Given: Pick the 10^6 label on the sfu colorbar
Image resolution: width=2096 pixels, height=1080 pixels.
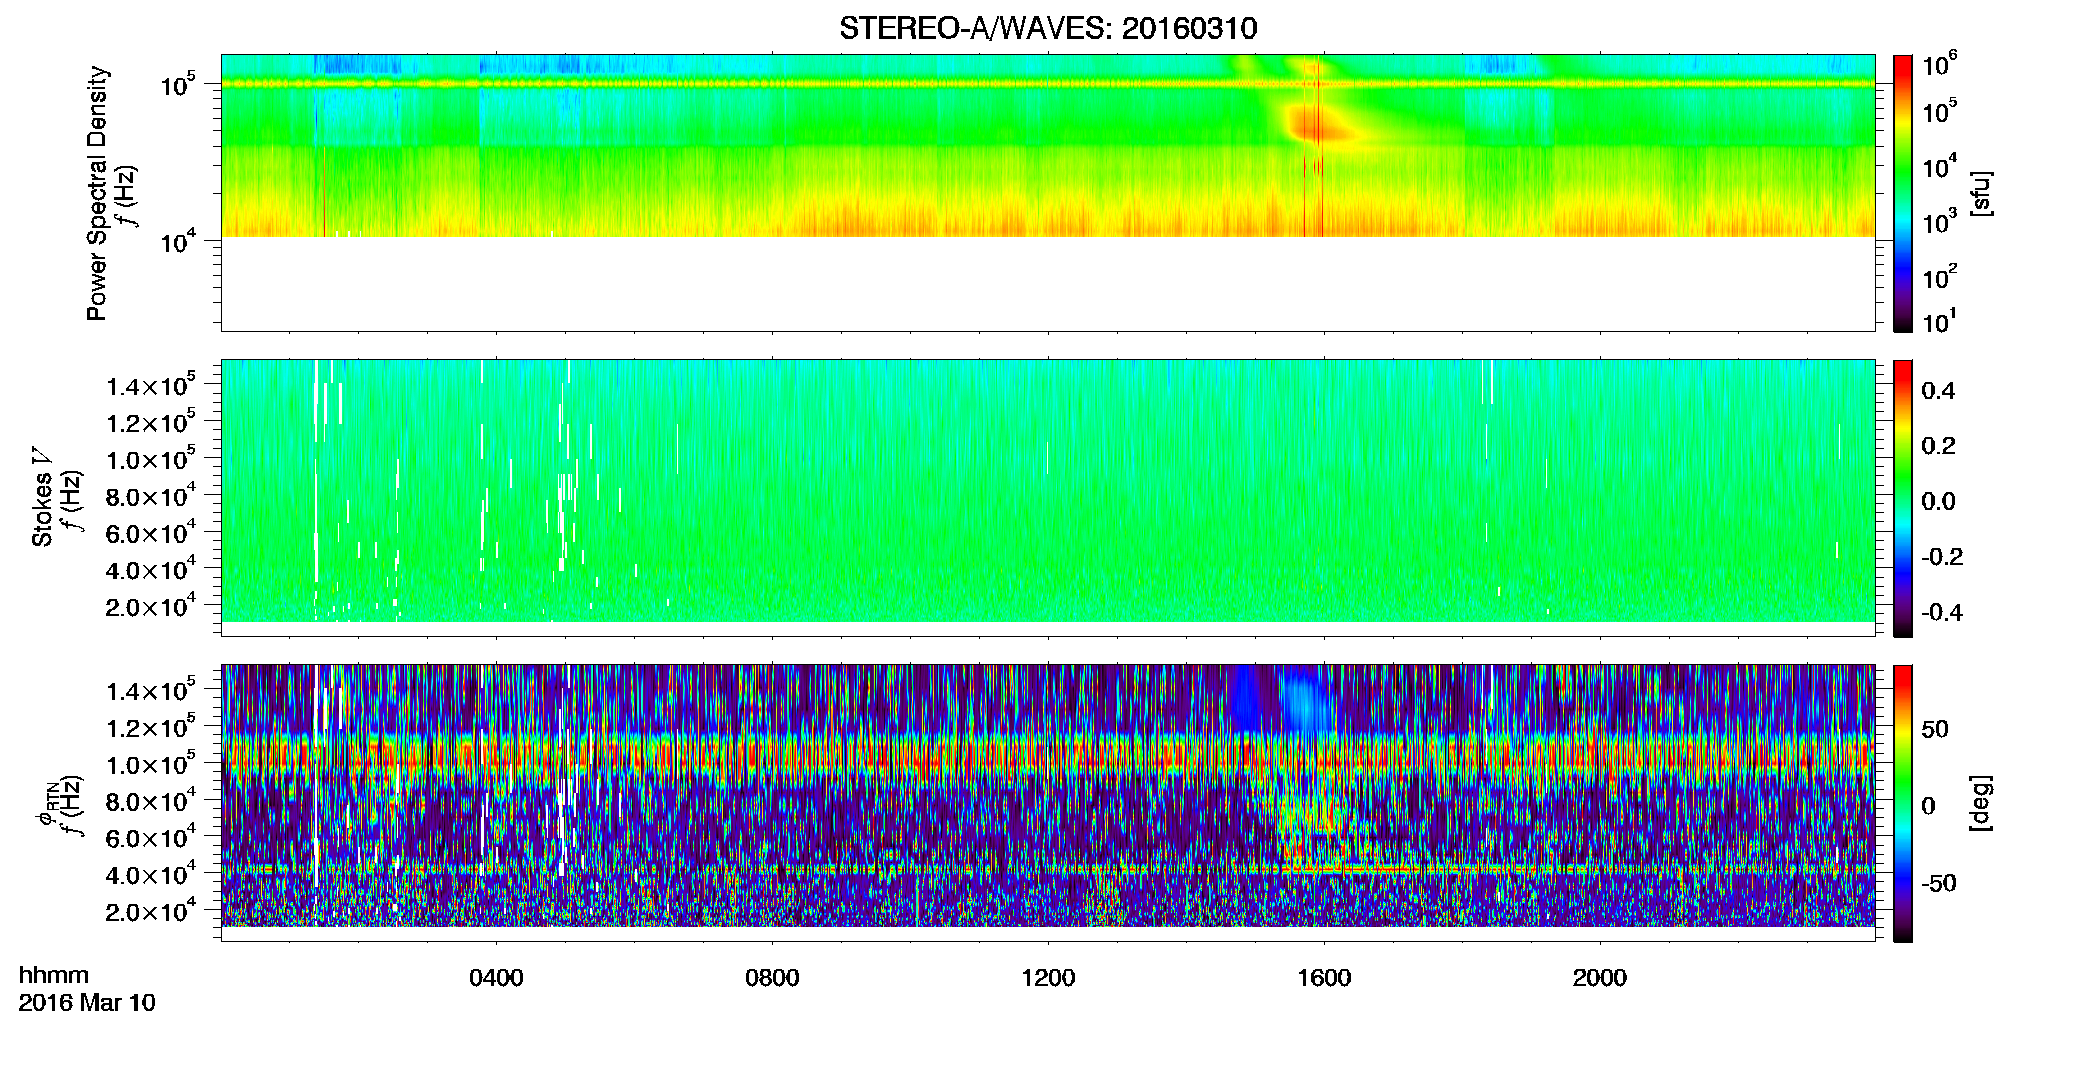Looking at the screenshot, I should pyautogui.click(x=1939, y=64).
